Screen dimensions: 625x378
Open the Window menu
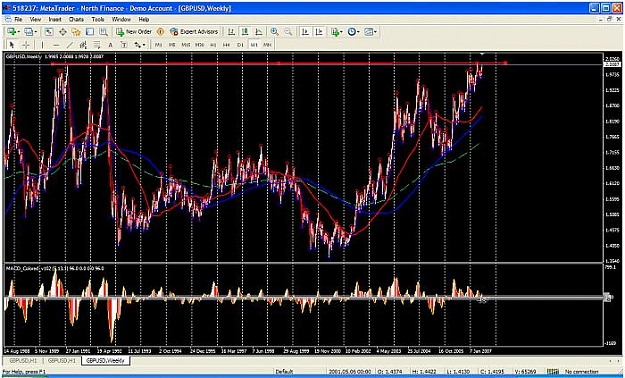coord(121,19)
